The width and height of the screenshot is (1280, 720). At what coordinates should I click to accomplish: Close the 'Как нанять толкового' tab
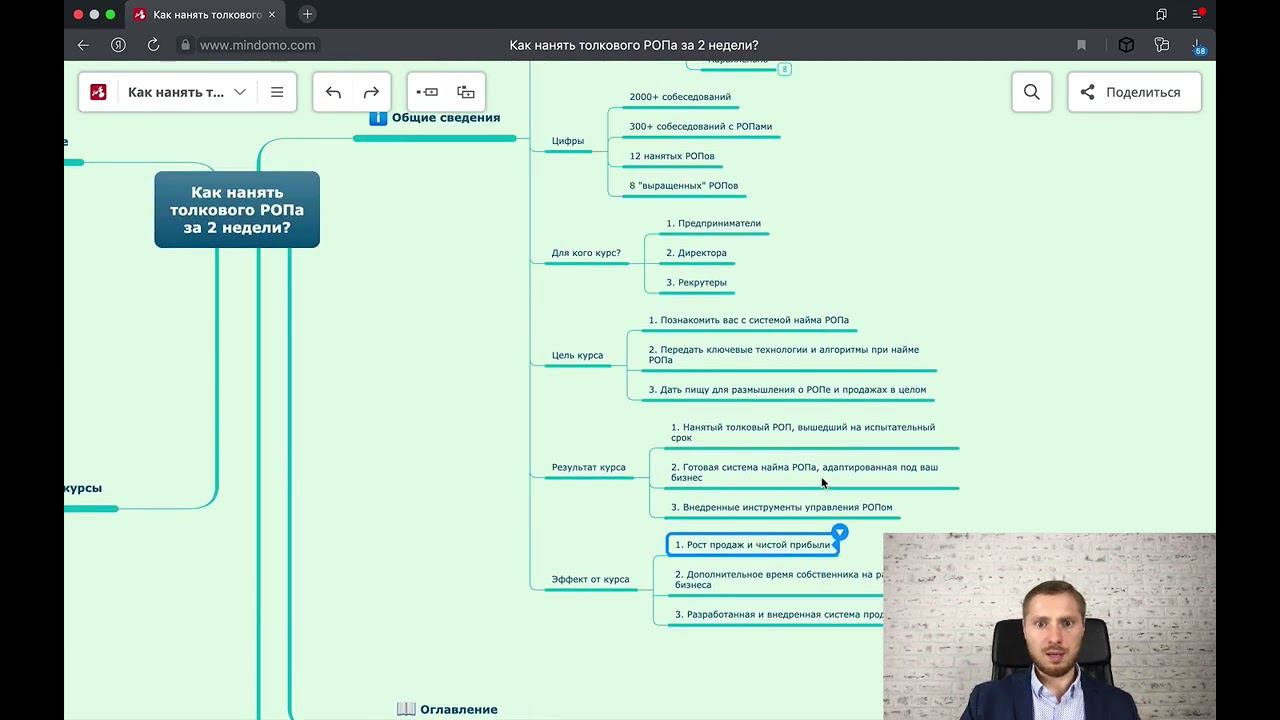(272, 15)
